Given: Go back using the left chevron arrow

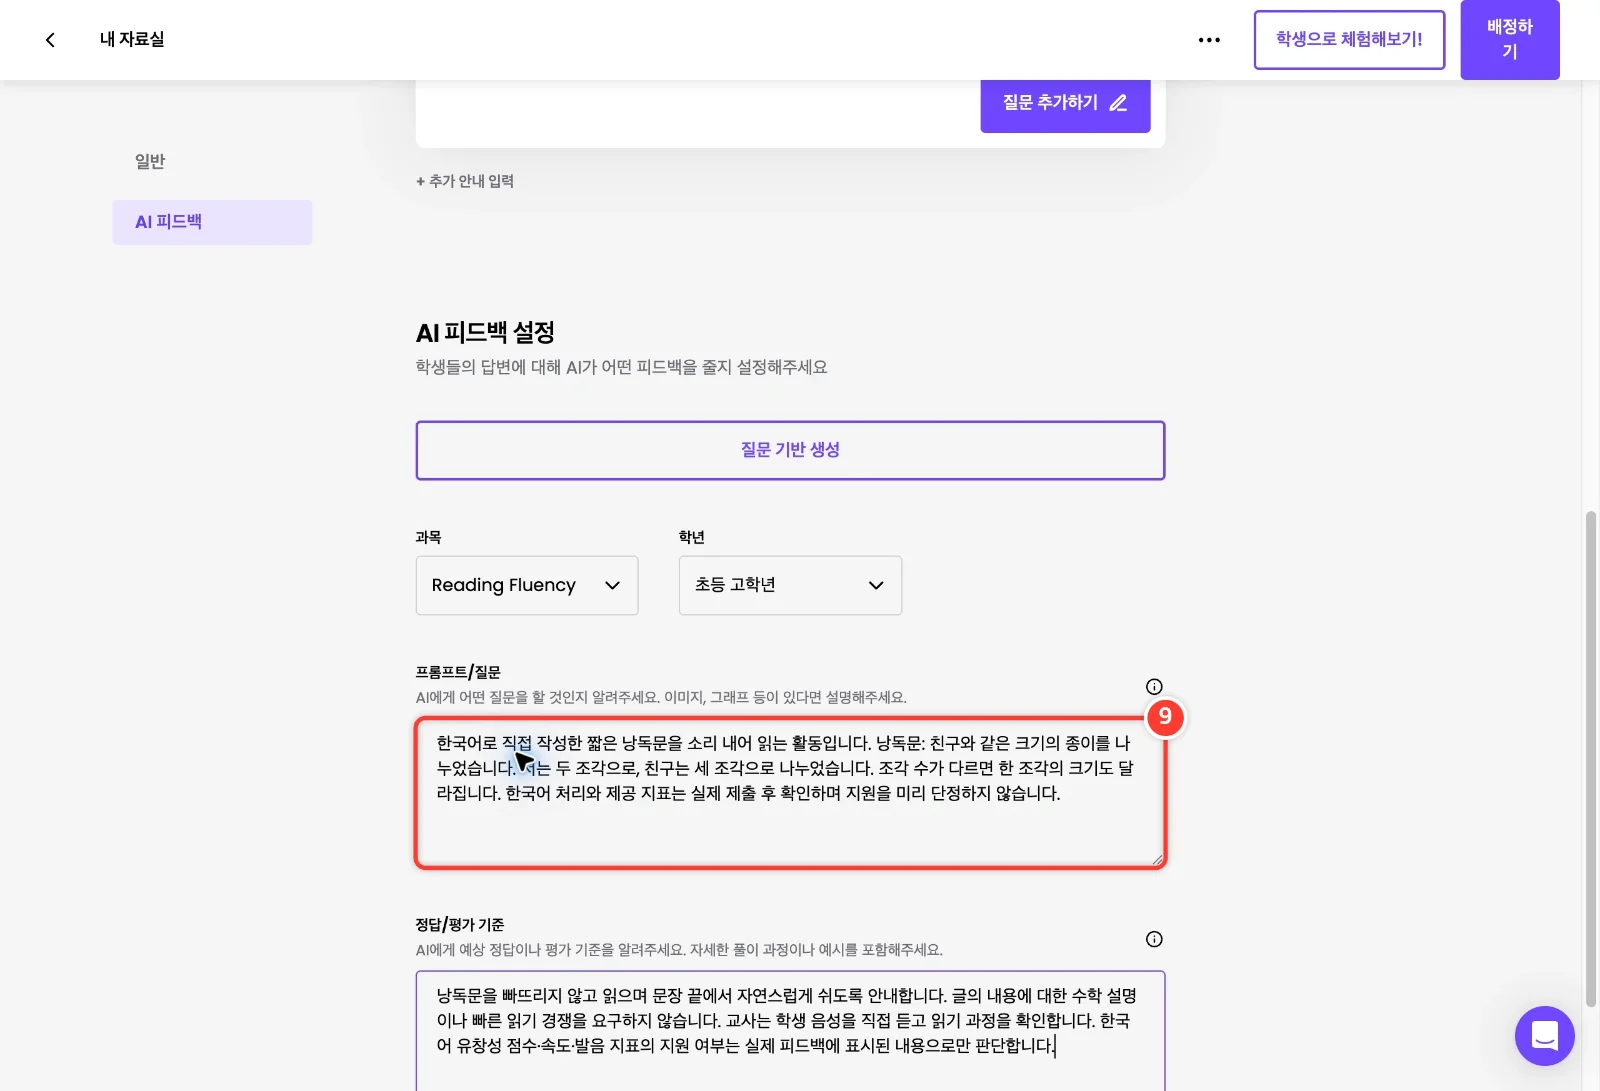Looking at the screenshot, I should tap(50, 40).
